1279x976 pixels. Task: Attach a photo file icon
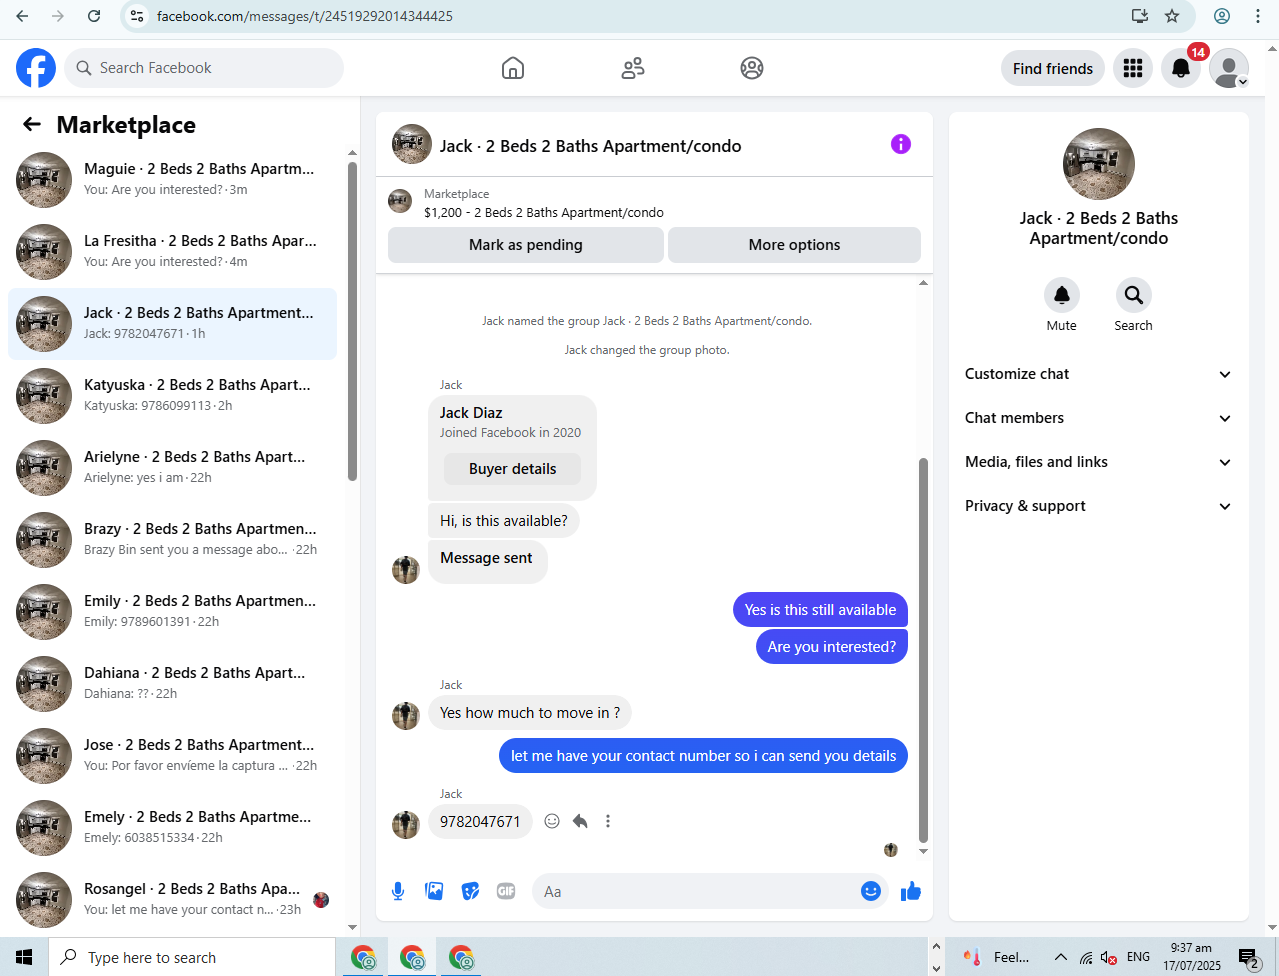click(434, 891)
